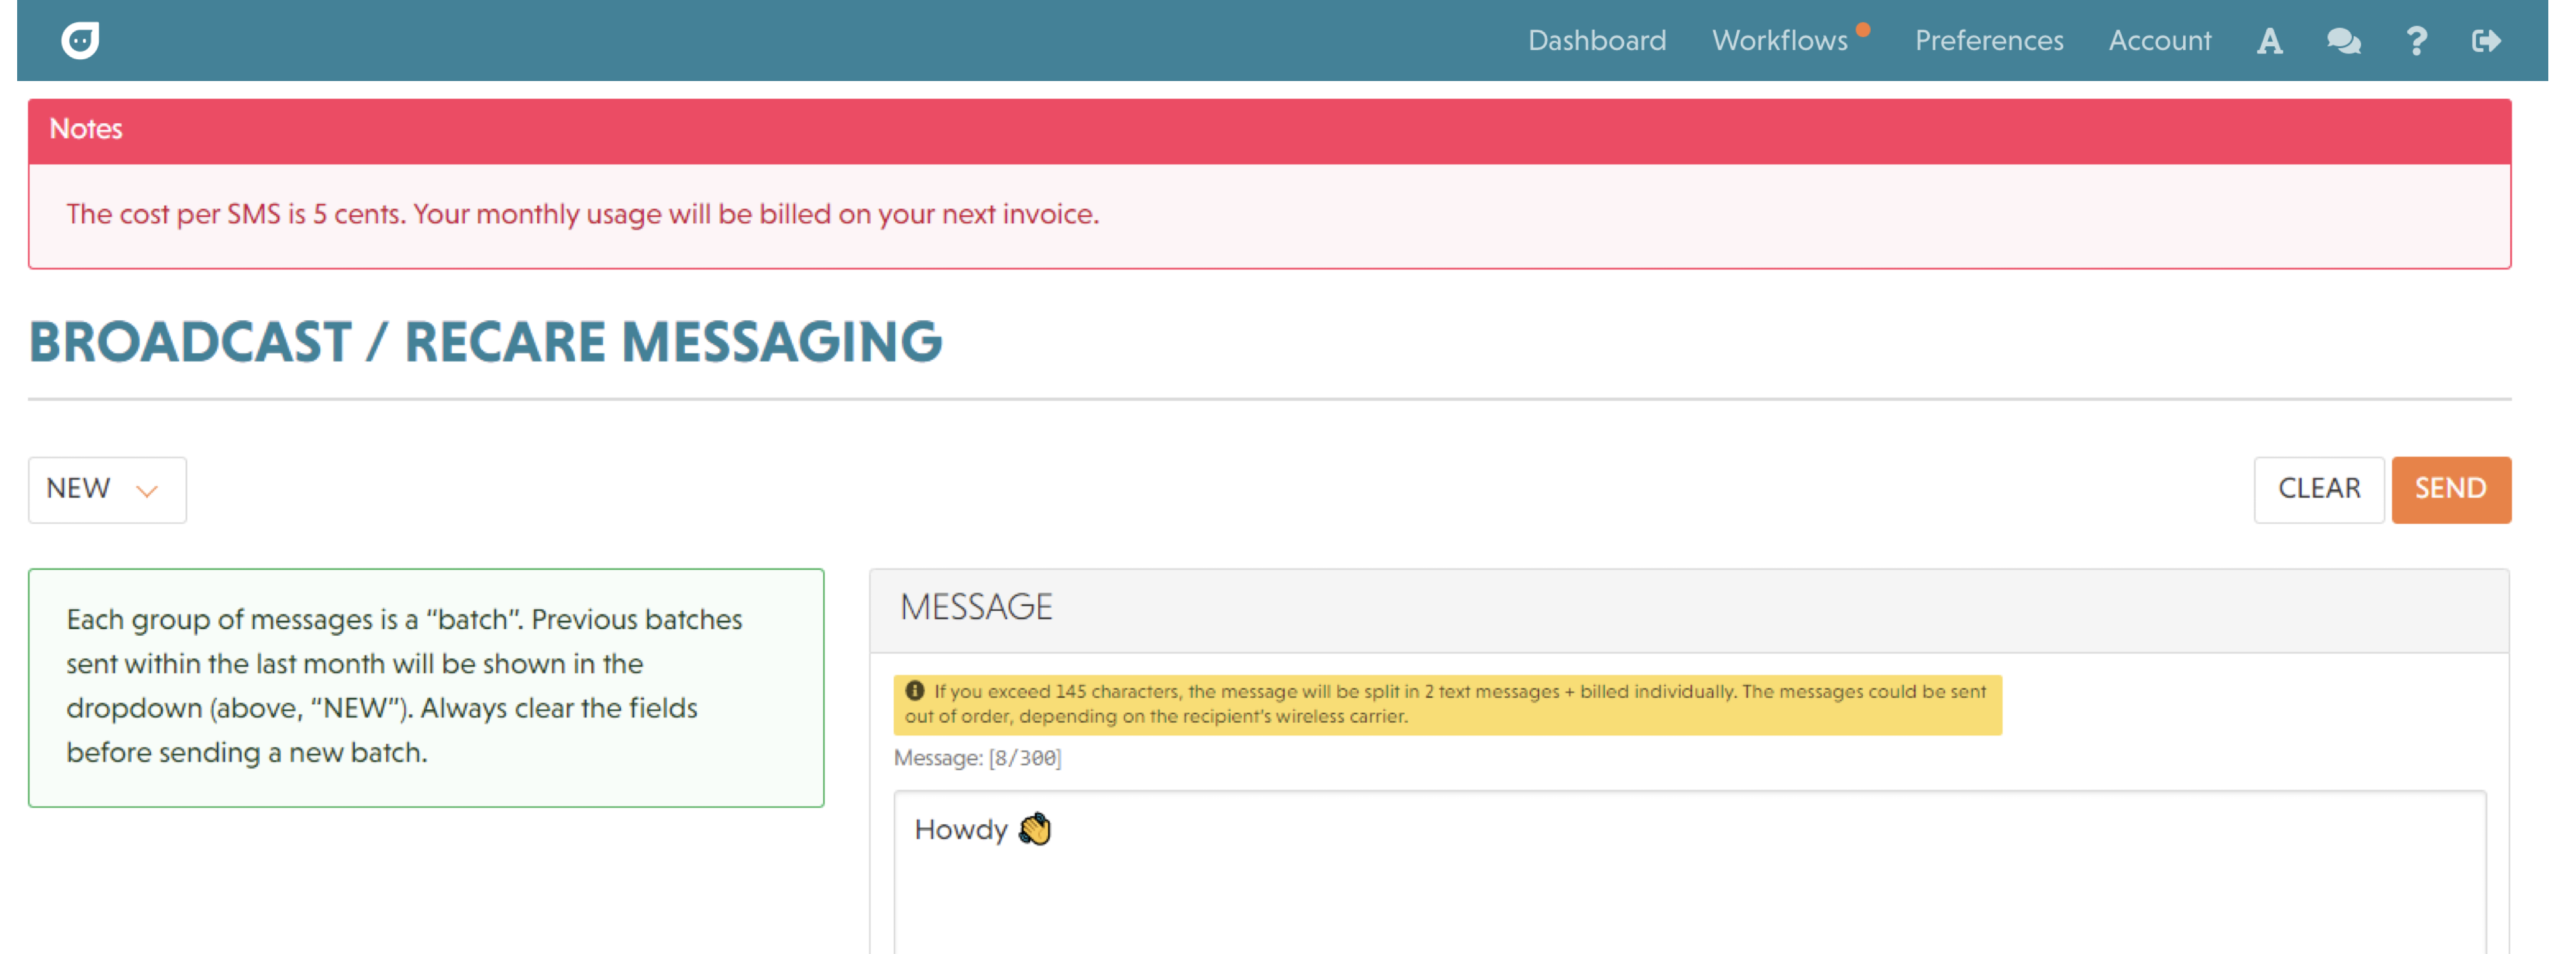Click the green batch explanation box
This screenshot has height=954, width=2576.
point(426,688)
